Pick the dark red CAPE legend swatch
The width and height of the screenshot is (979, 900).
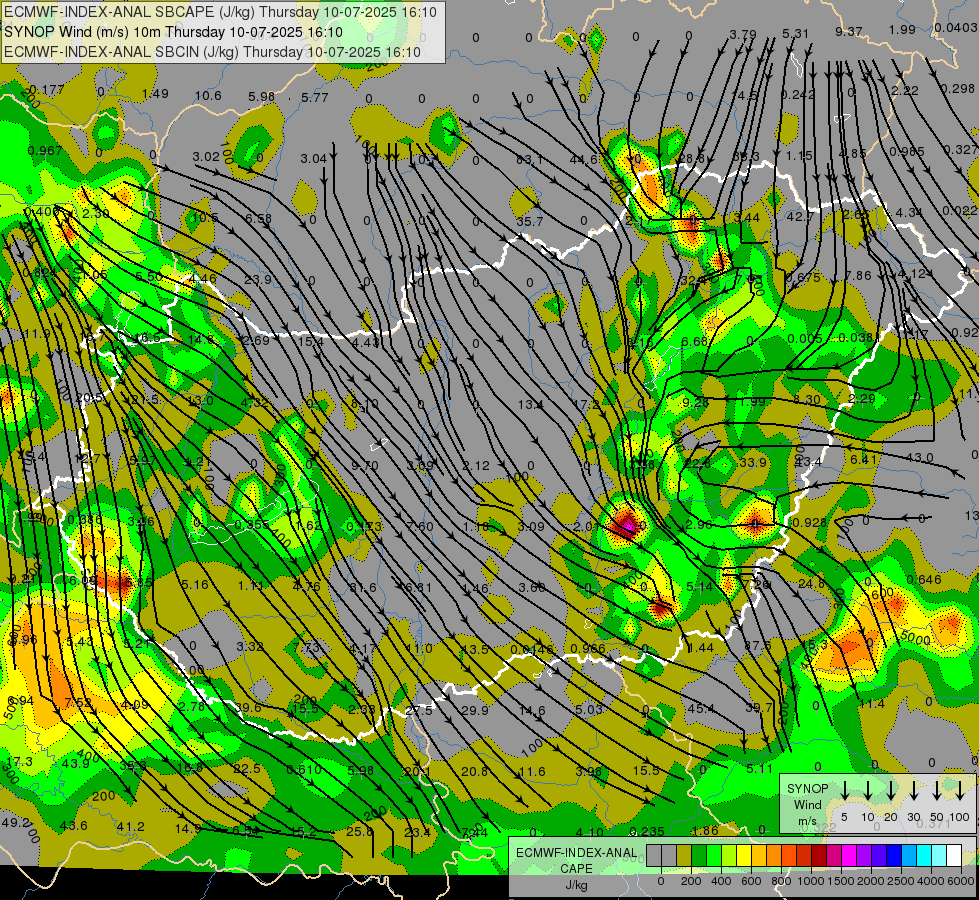819,855
